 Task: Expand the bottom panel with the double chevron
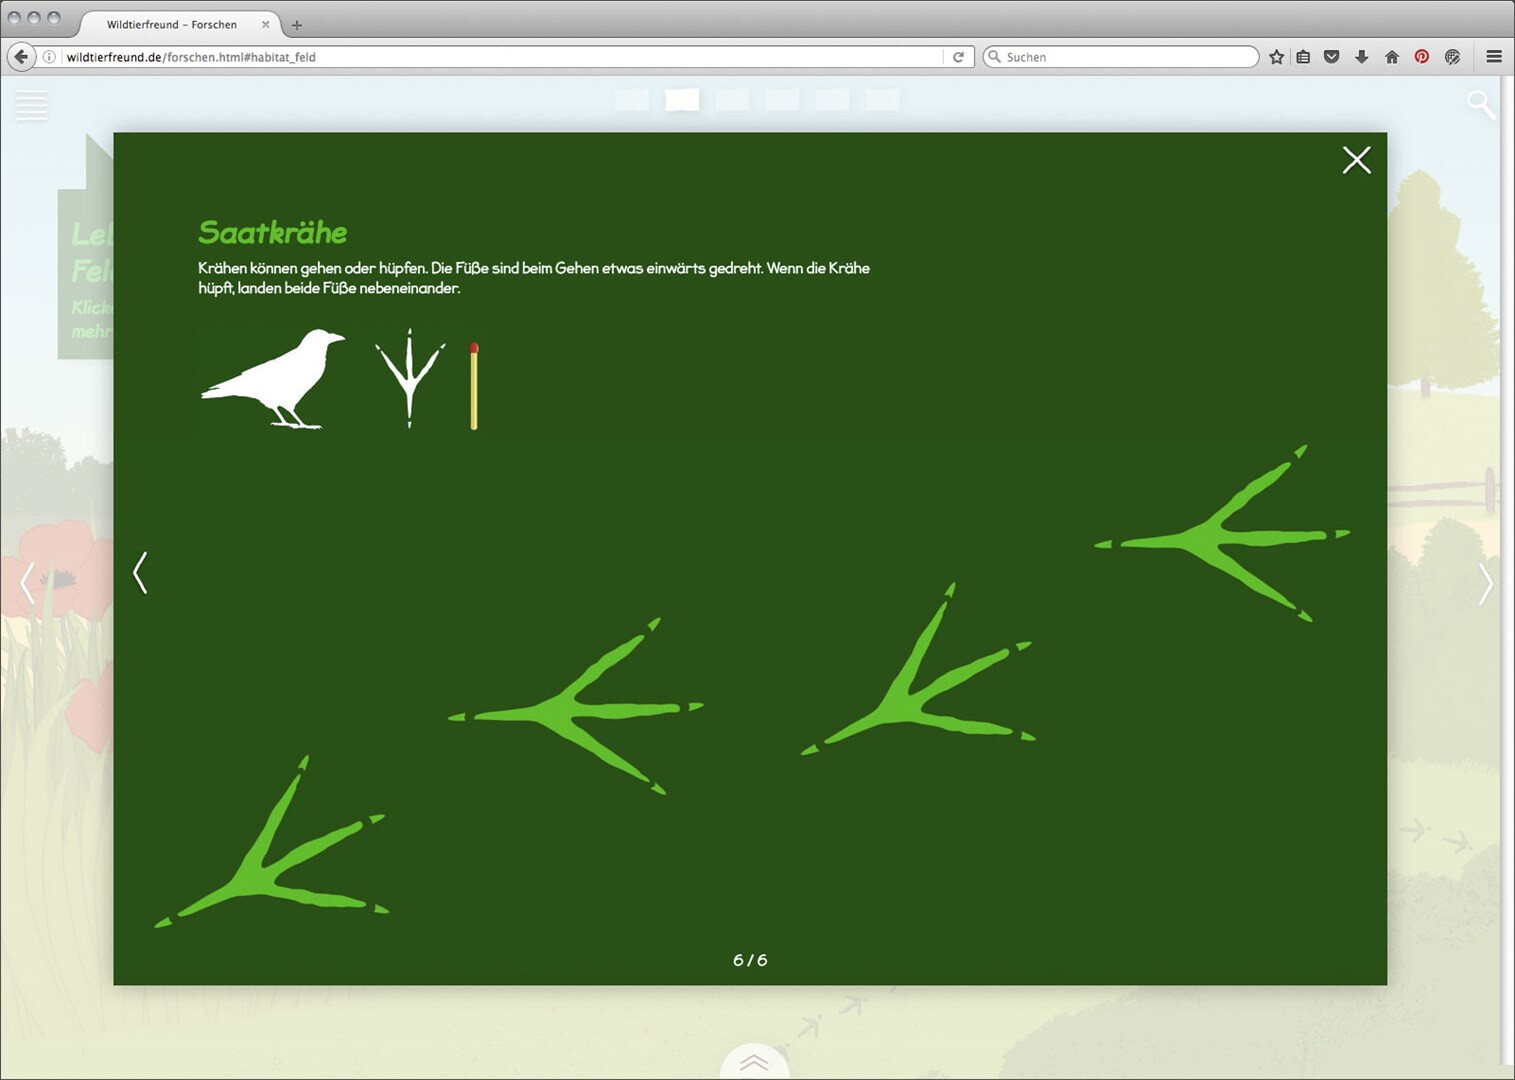754,1062
